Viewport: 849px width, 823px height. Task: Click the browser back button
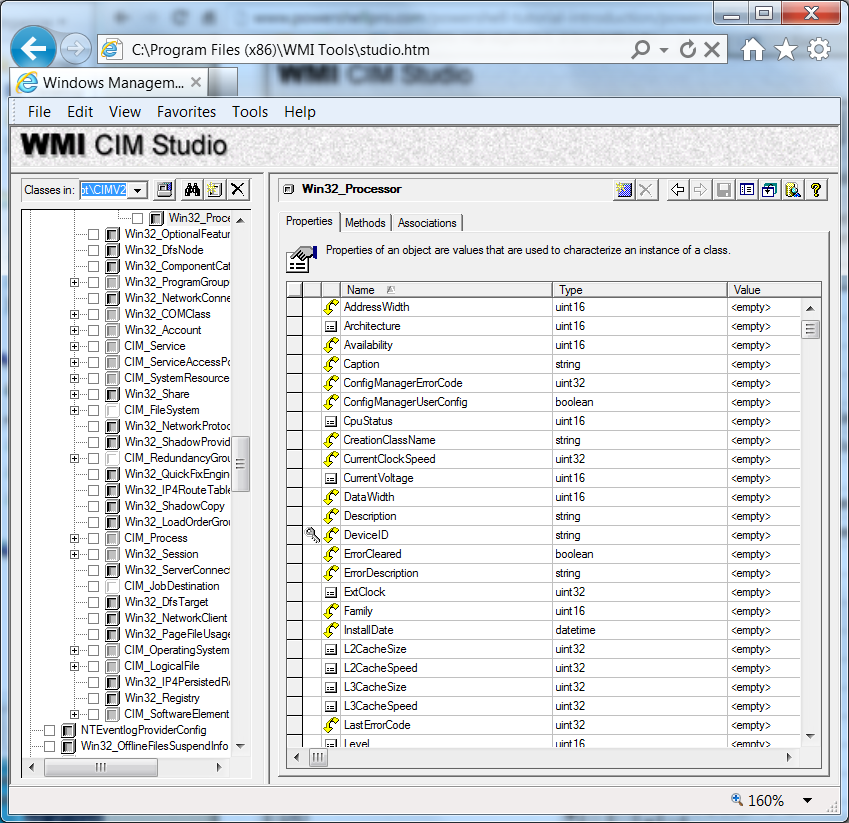coord(34,49)
